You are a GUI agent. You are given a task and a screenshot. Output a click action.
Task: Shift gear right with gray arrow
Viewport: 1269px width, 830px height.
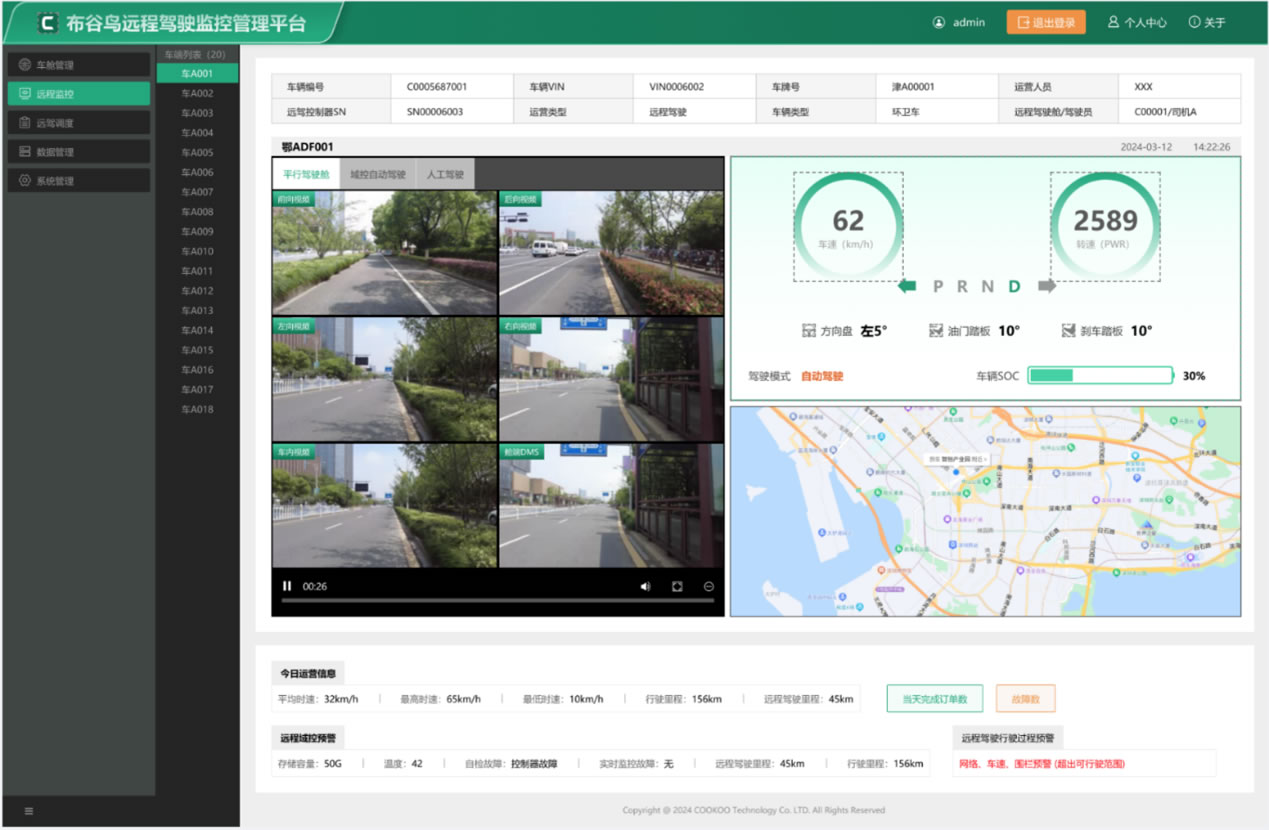click(1047, 286)
